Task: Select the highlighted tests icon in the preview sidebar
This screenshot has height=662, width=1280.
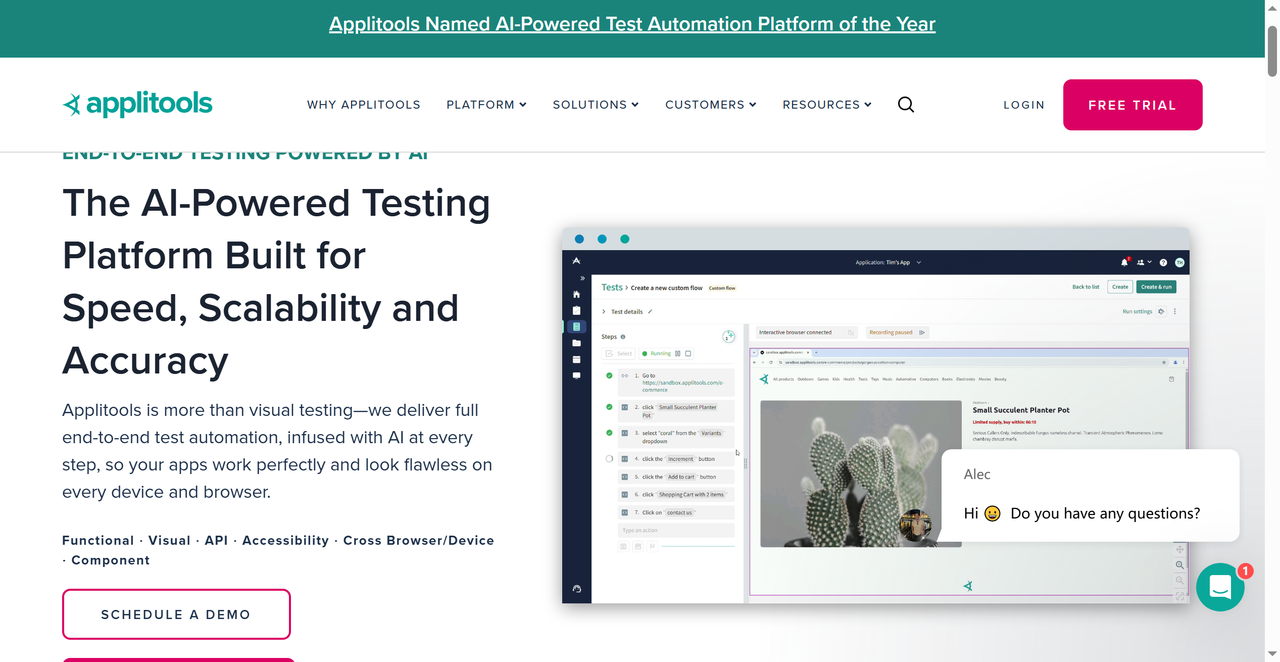Action: pos(576,327)
